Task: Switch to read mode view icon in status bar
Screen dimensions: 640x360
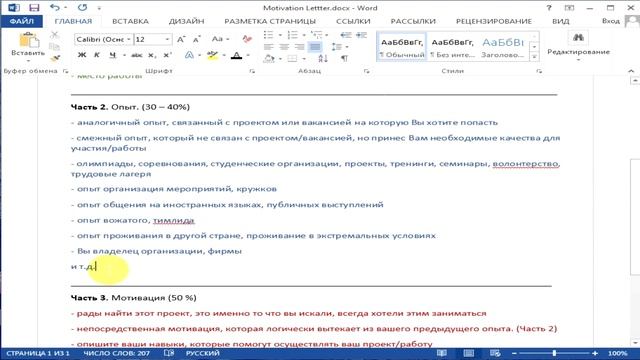Action: coord(442,353)
